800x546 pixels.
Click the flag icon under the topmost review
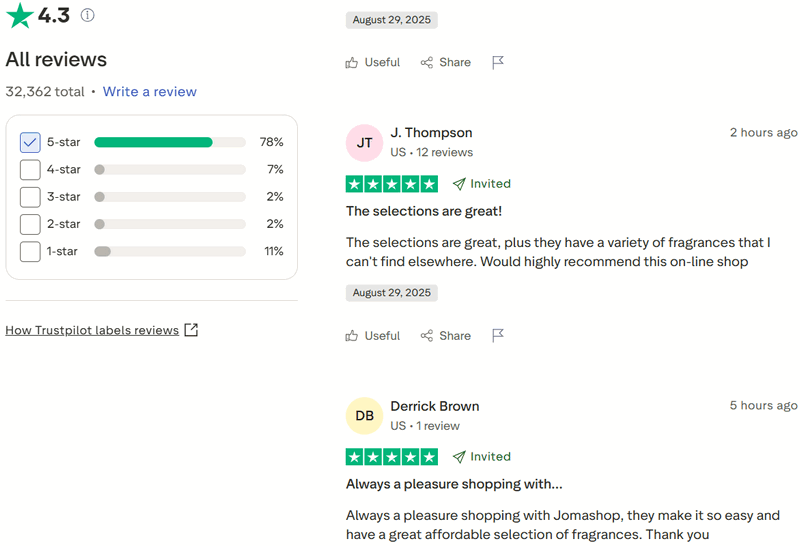(498, 62)
